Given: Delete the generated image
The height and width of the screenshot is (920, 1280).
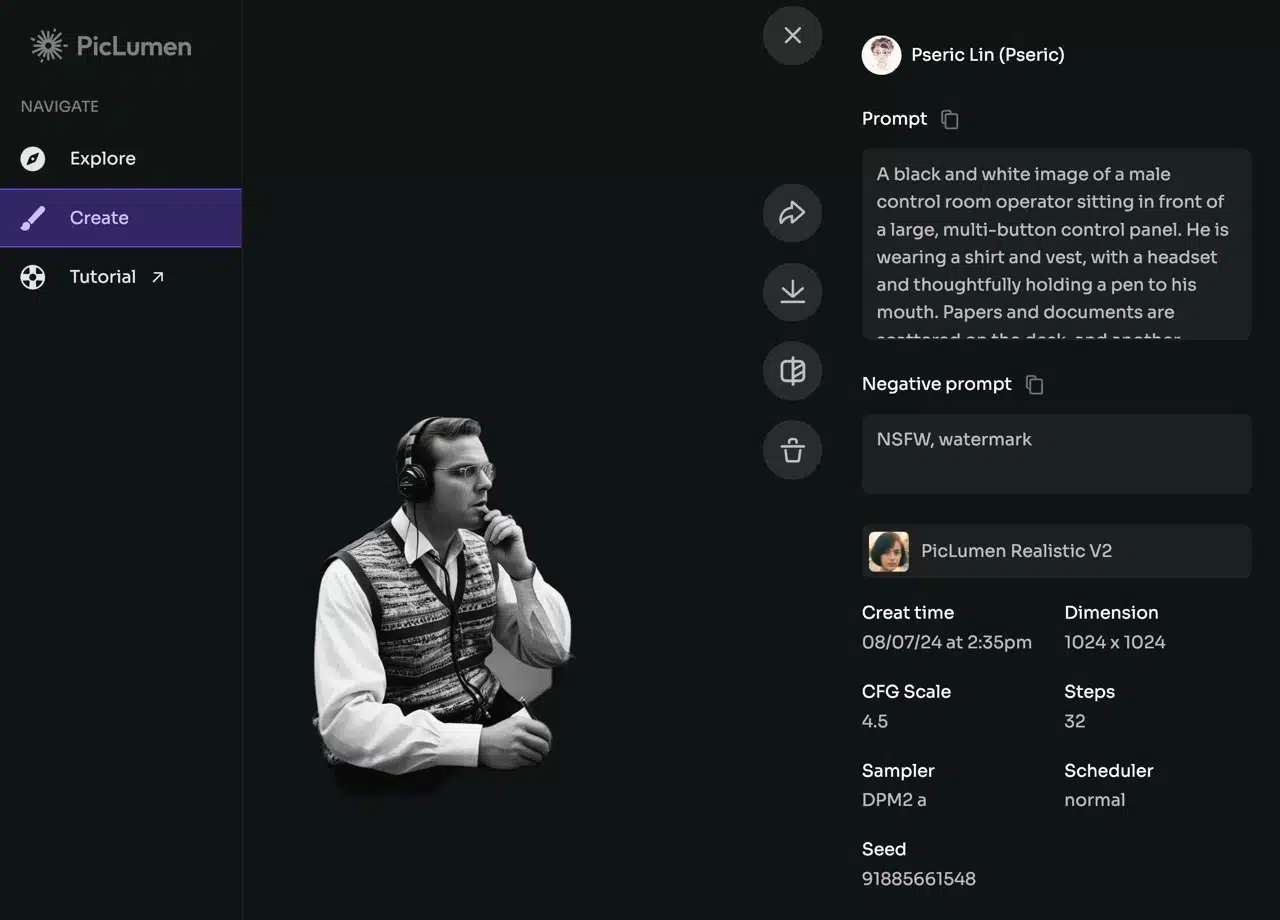Looking at the screenshot, I should 792,450.
